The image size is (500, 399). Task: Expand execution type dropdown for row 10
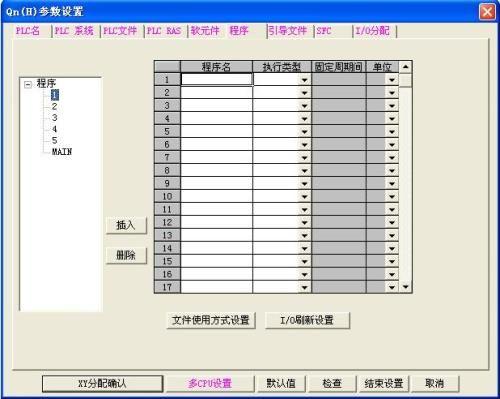(304, 197)
